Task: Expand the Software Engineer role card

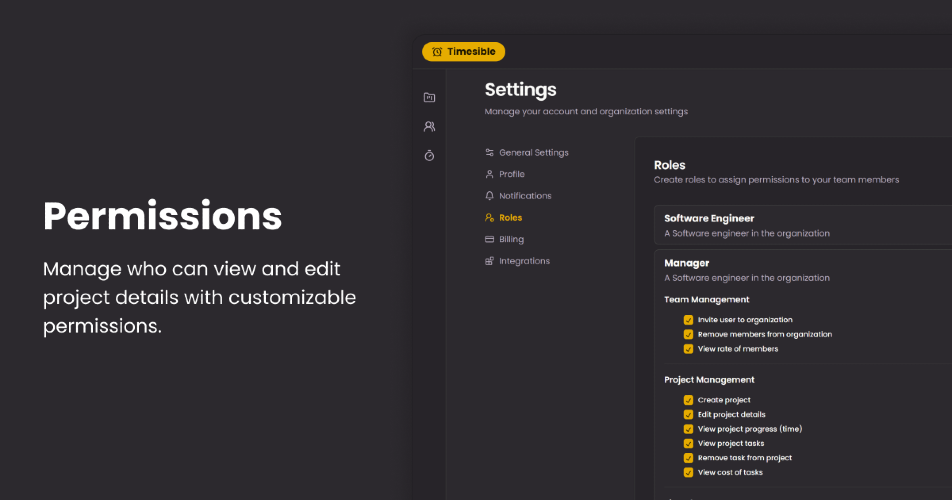Action: 803,225
